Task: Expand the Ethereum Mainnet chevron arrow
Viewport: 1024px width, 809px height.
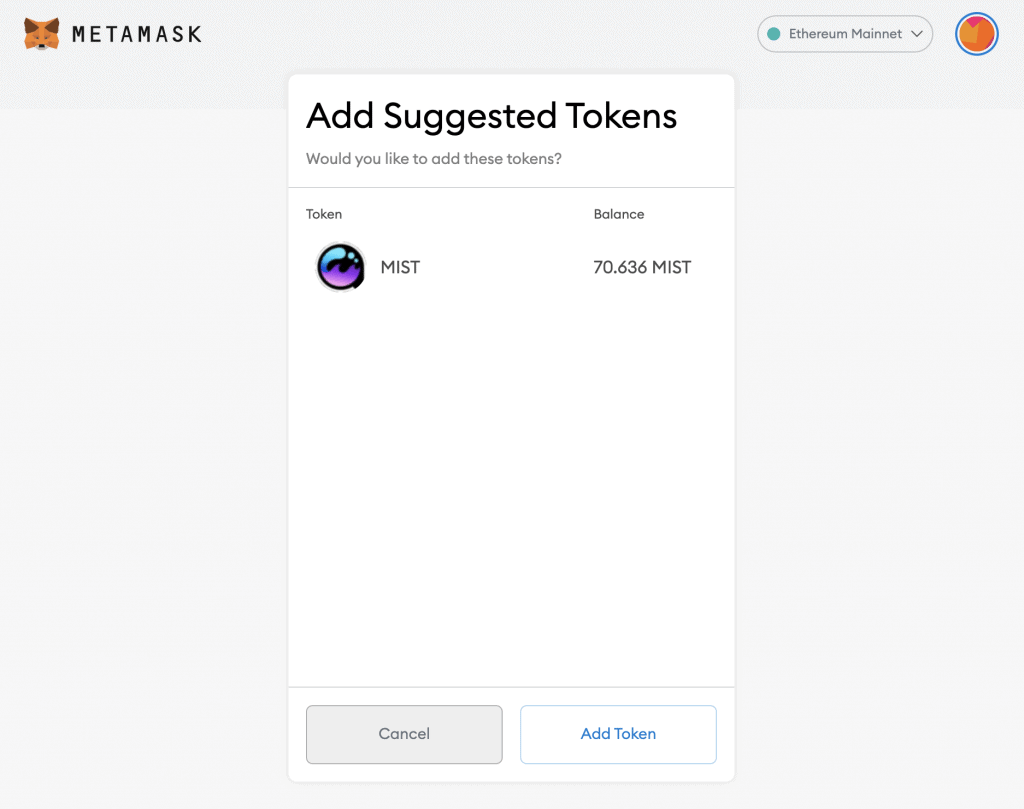Action: coord(917,34)
